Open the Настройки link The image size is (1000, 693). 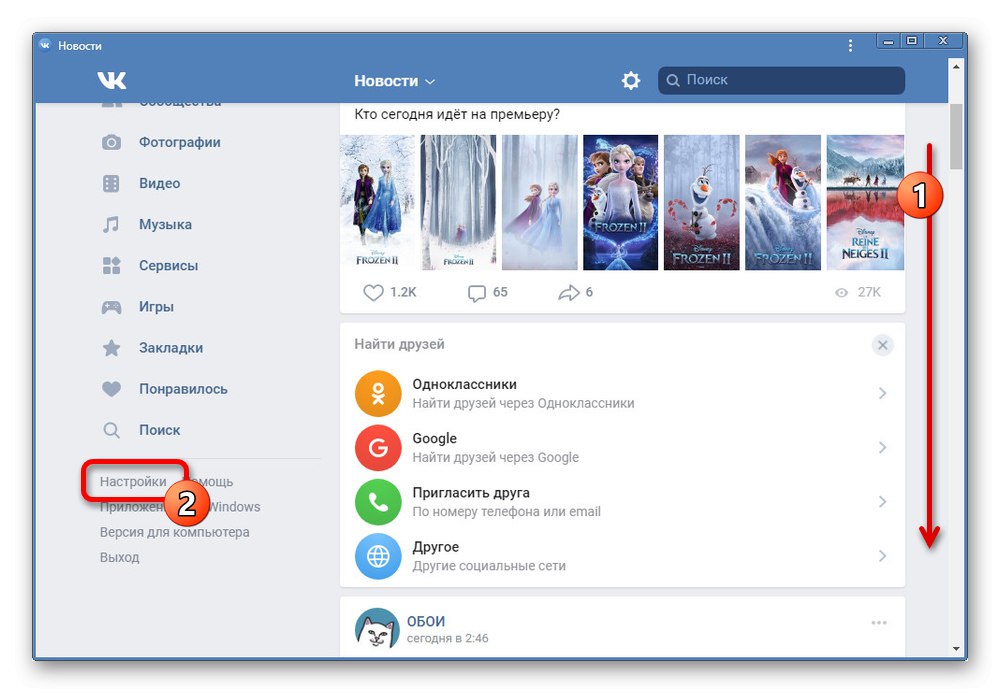pos(133,481)
